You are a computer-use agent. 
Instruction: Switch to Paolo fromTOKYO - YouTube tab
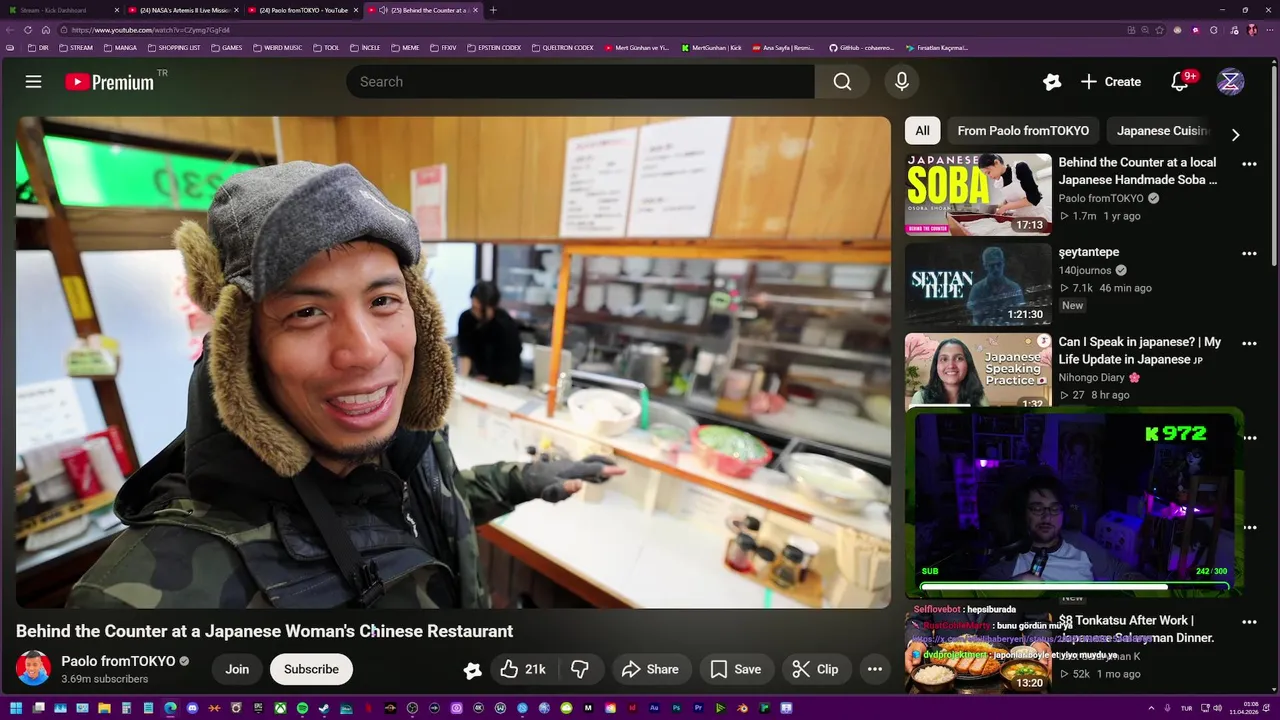(x=304, y=10)
